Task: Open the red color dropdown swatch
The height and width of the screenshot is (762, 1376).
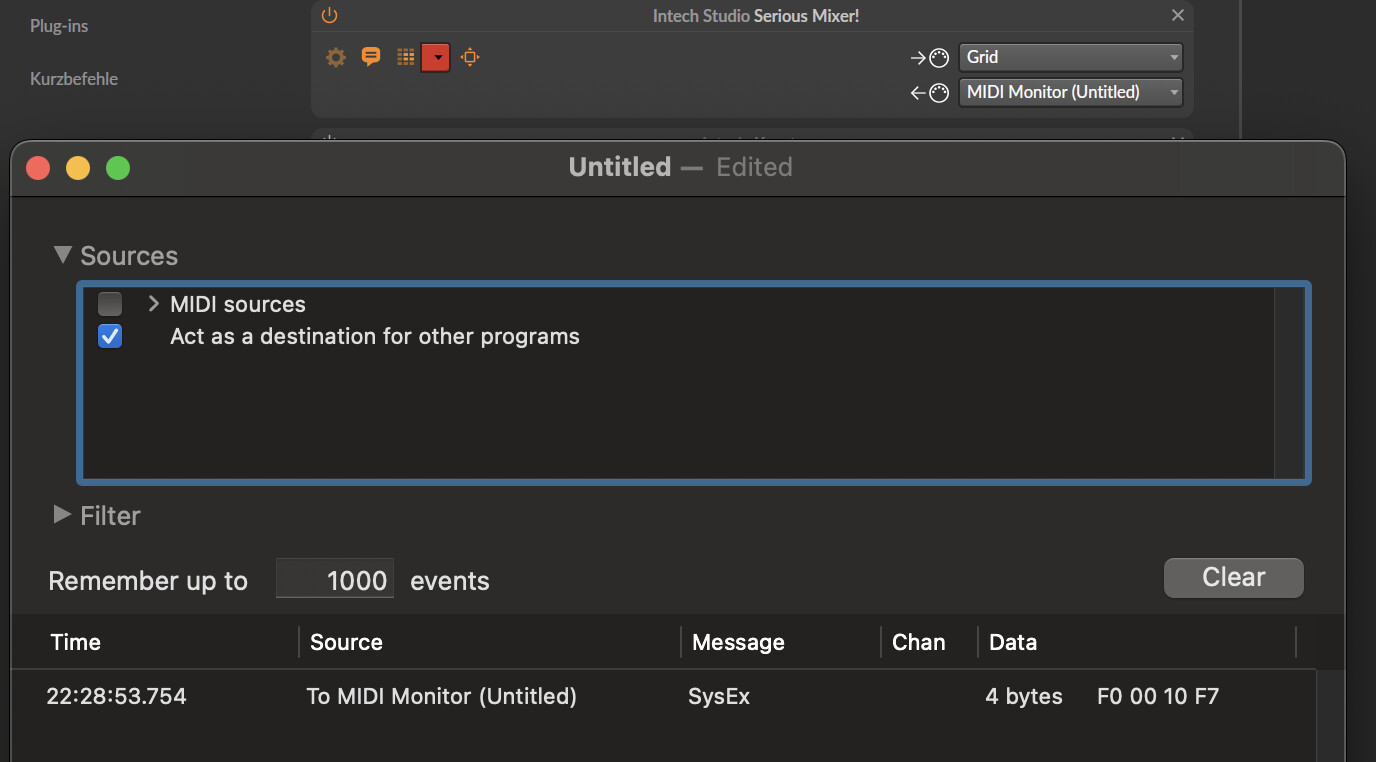Action: click(436, 58)
